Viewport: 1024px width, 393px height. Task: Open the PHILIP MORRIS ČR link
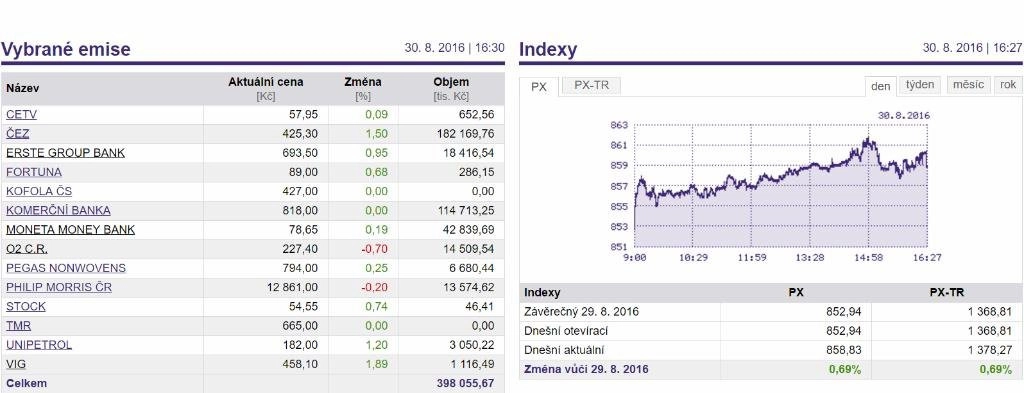point(59,287)
